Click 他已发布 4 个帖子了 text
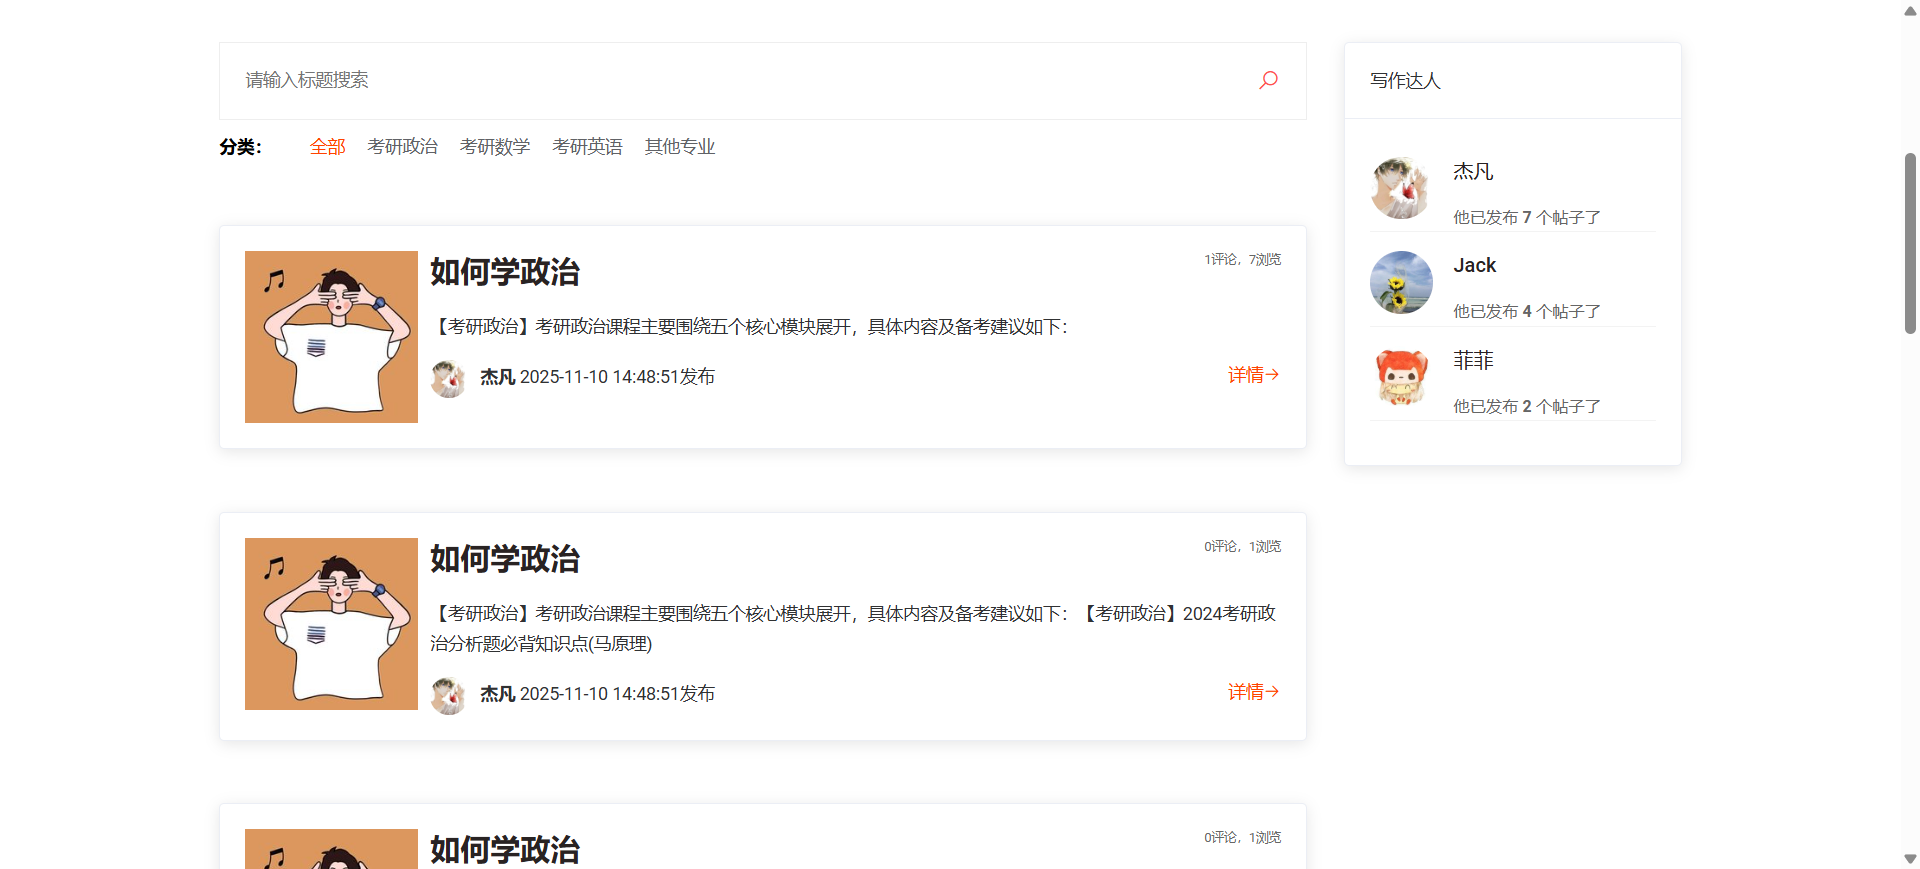The width and height of the screenshot is (1920, 869). [1527, 311]
